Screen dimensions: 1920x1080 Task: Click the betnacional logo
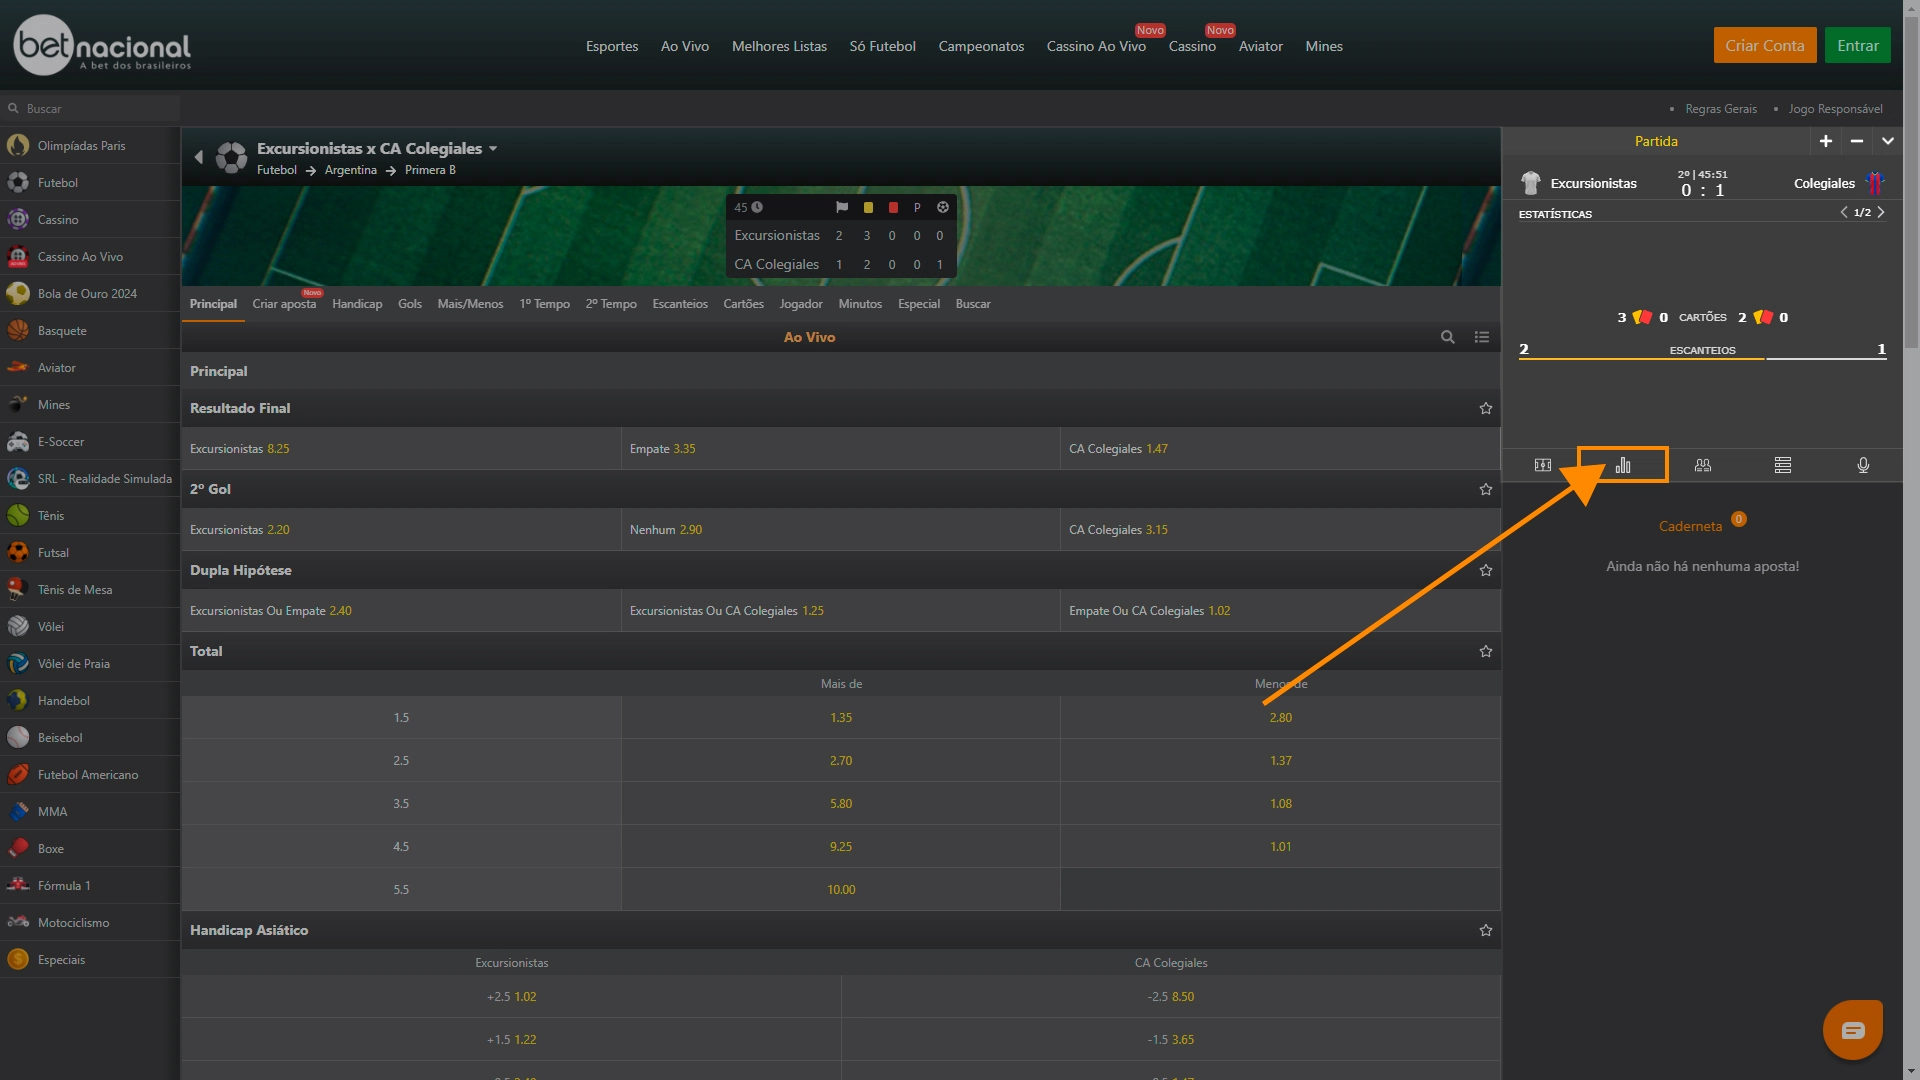(102, 45)
